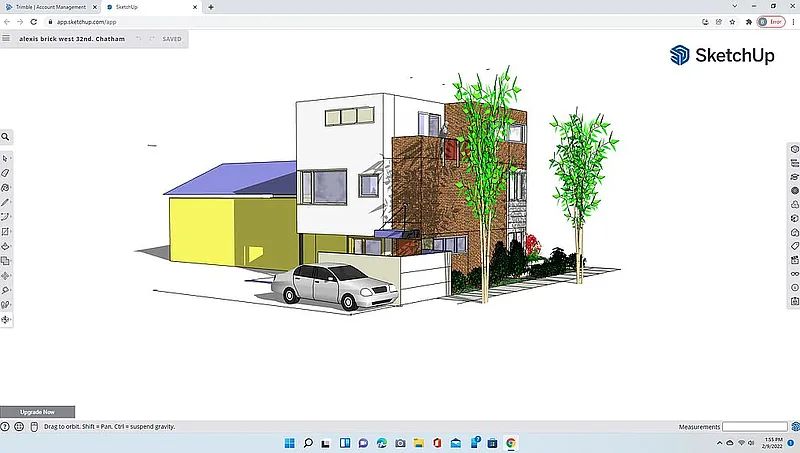Open the hamburger main menu
The width and height of the screenshot is (800, 453).
(x=7, y=39)
